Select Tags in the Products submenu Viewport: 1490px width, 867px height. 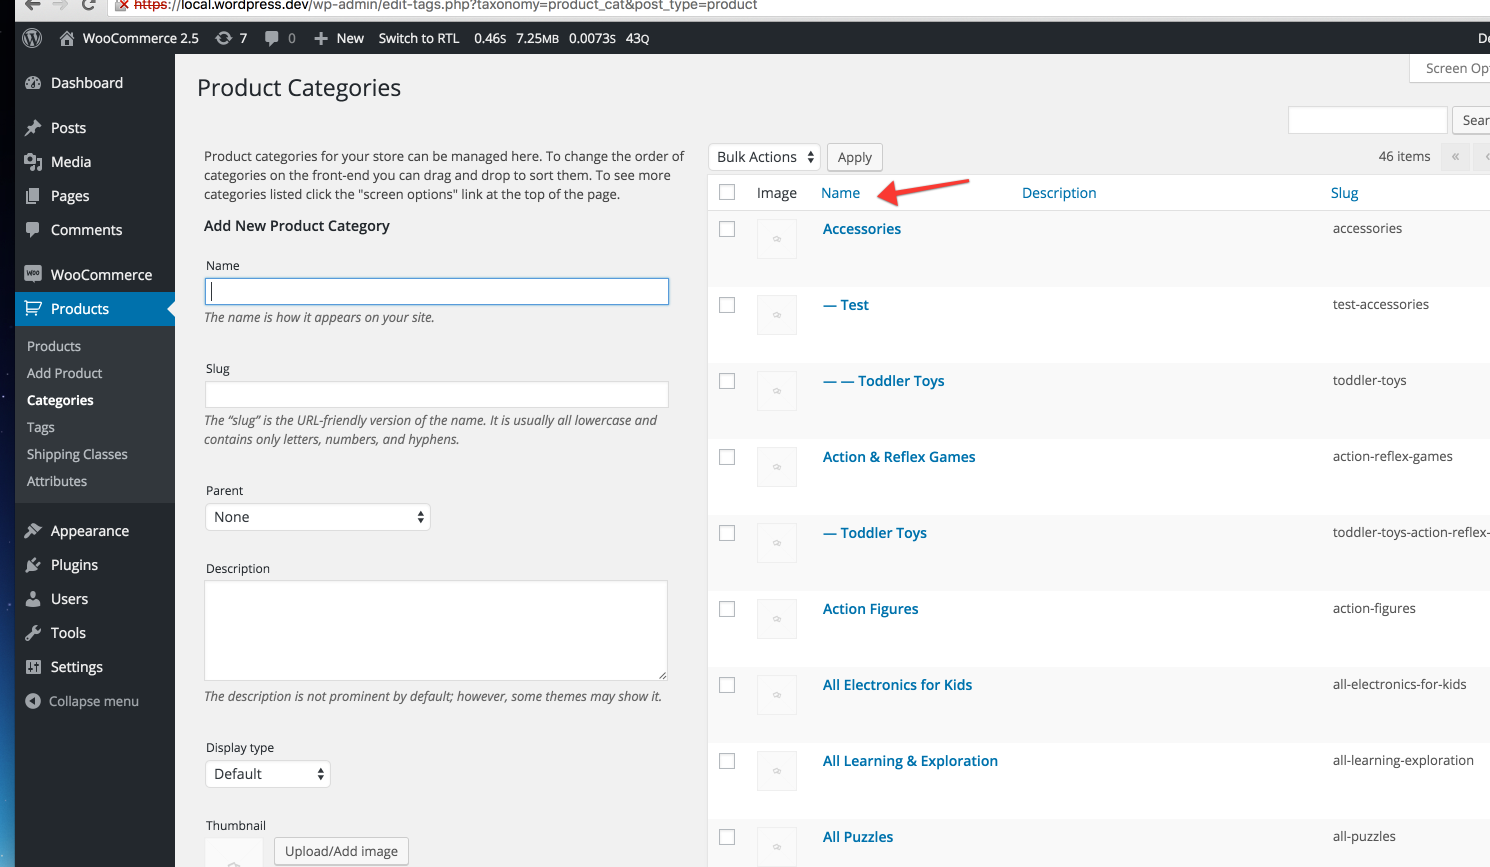pos(41,427)
